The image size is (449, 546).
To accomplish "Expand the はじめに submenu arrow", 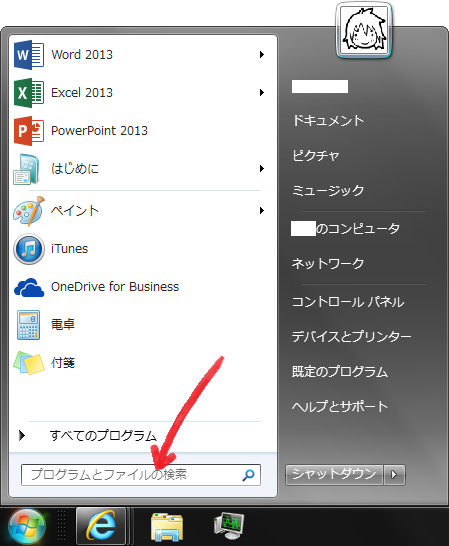I will 262,169.
